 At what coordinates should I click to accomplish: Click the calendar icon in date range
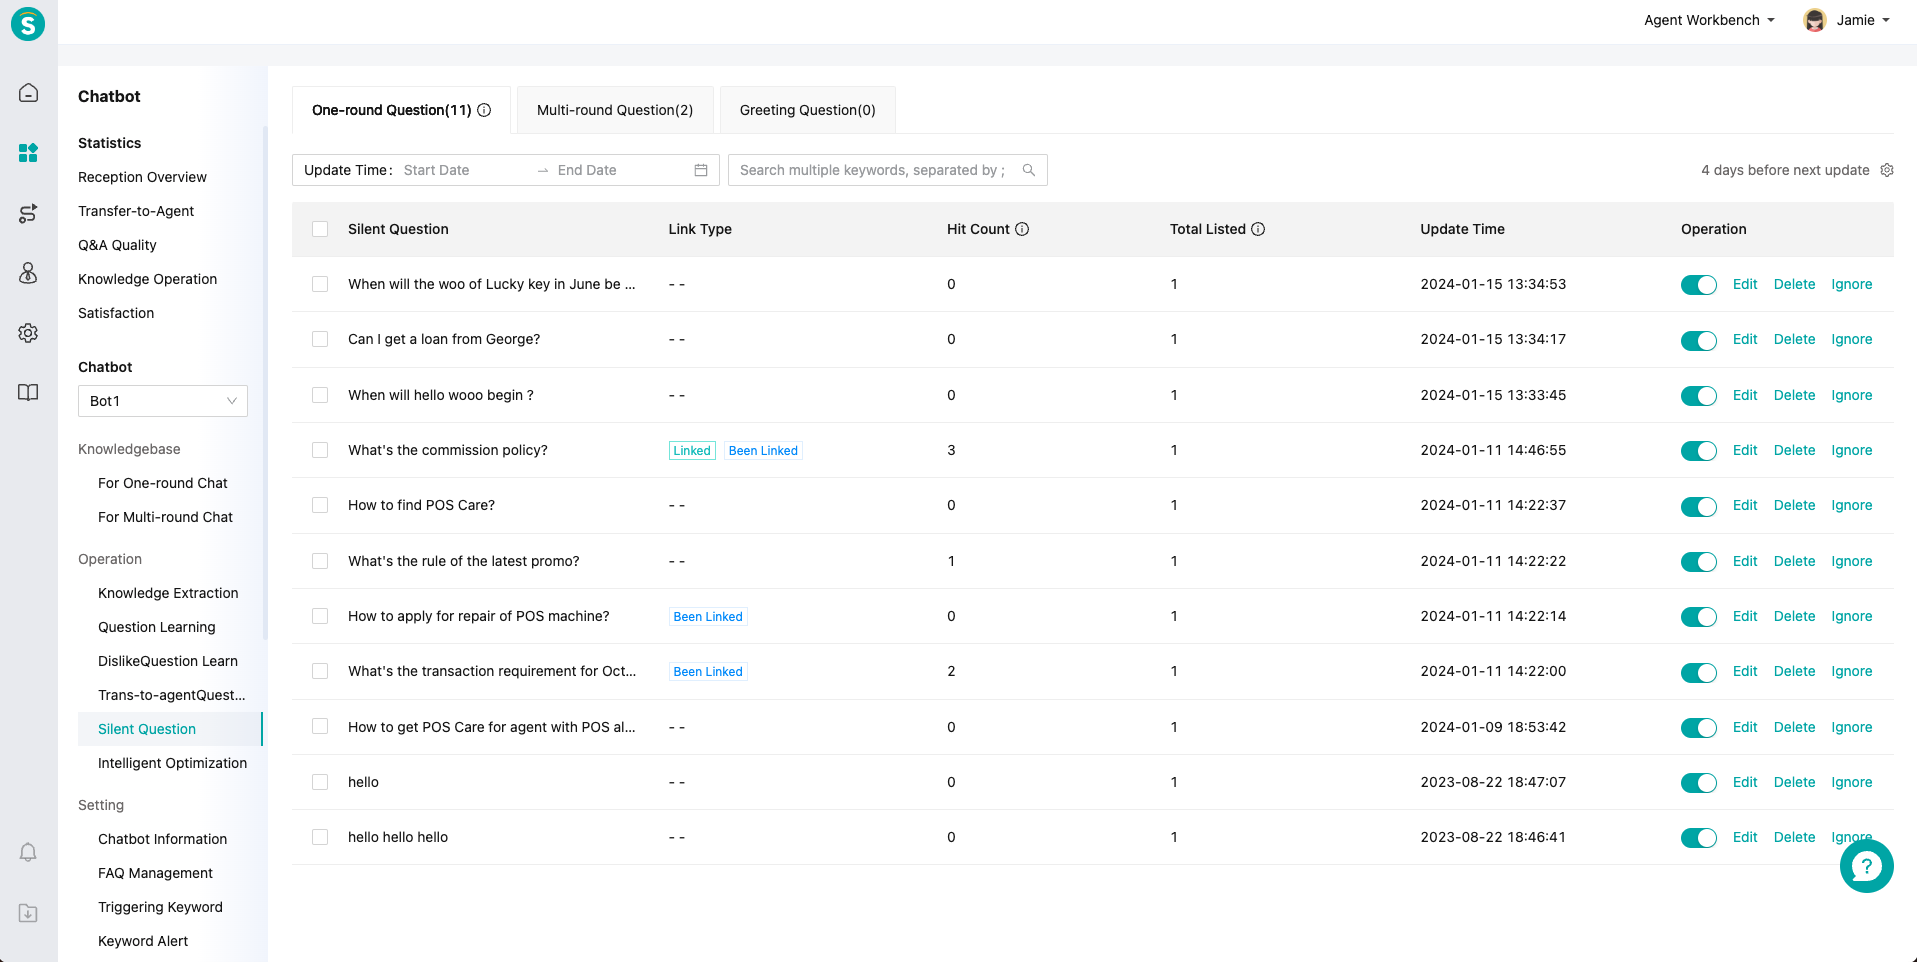click(701, 170)
